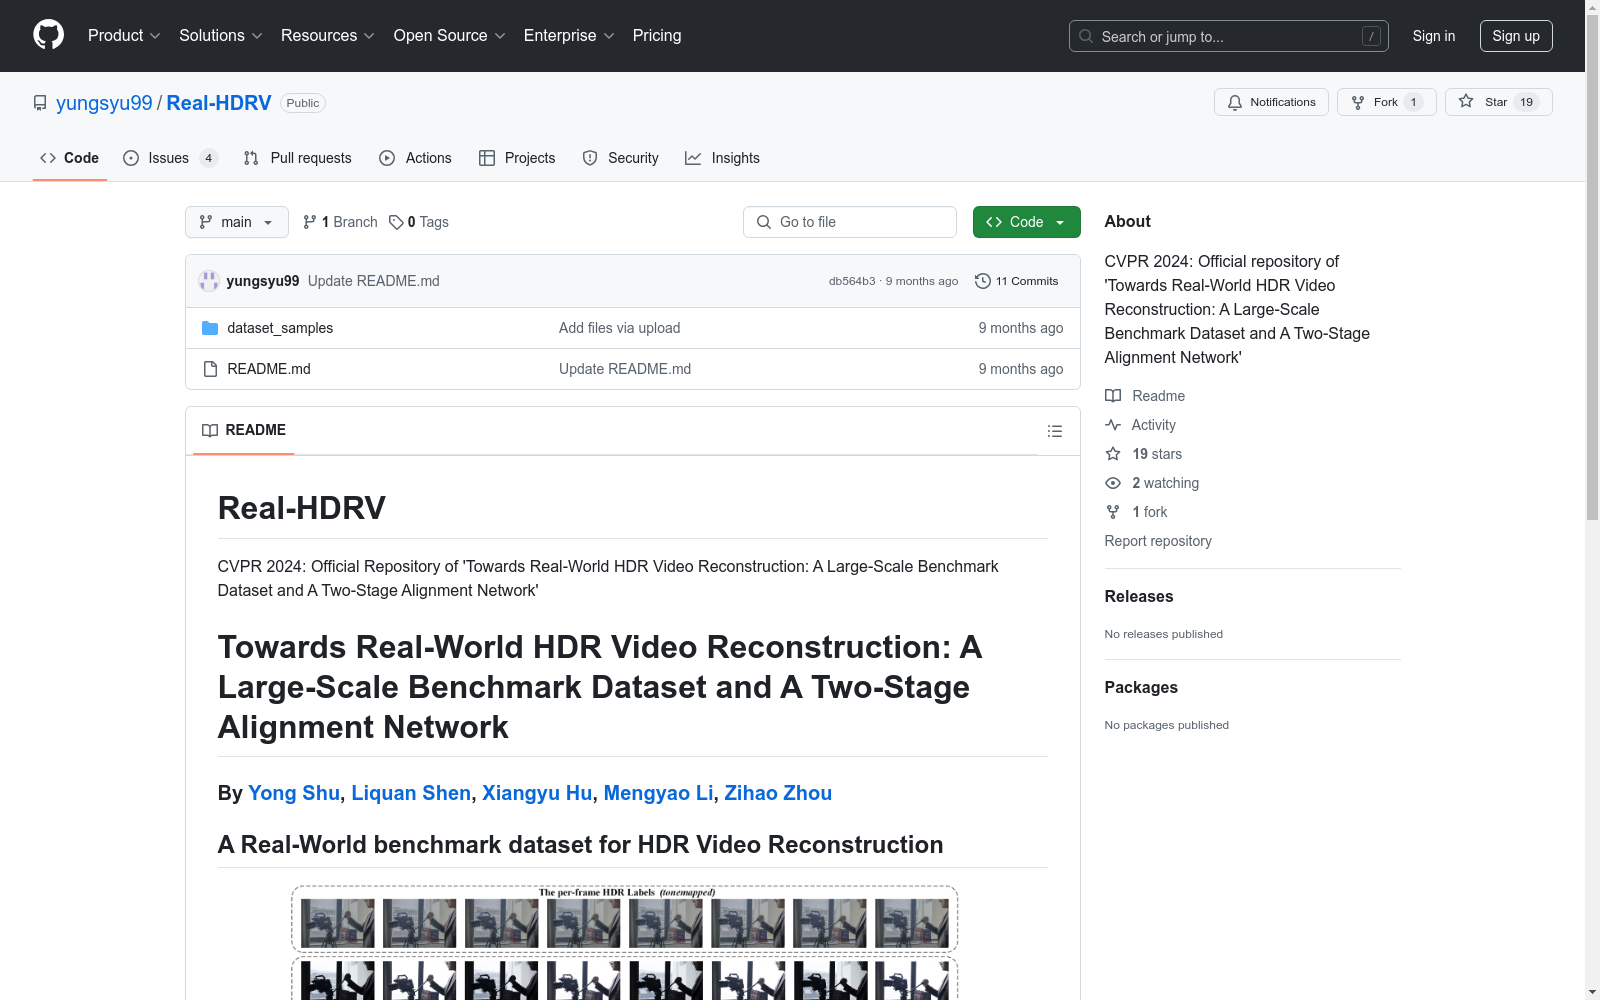Image resolution: width=1600 pixels, height=1000 pixels.
Task: Open the dataset_samples folder
Action: (280, 328)
